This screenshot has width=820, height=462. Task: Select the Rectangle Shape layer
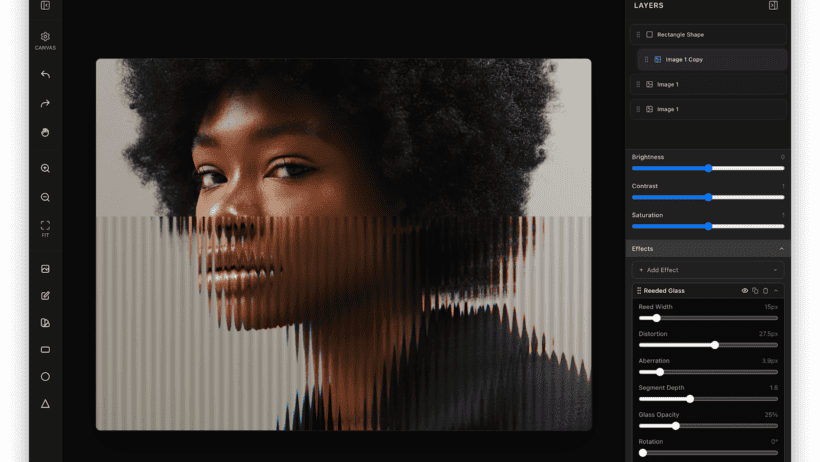tap(708, 35)
